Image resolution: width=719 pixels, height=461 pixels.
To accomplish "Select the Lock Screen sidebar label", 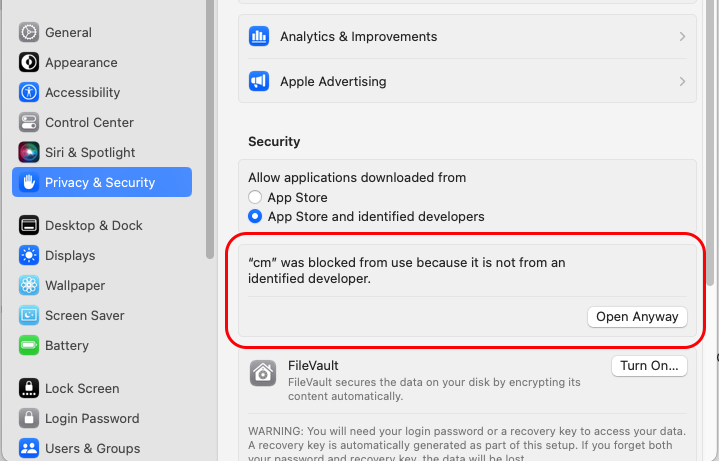I will 82,389.
